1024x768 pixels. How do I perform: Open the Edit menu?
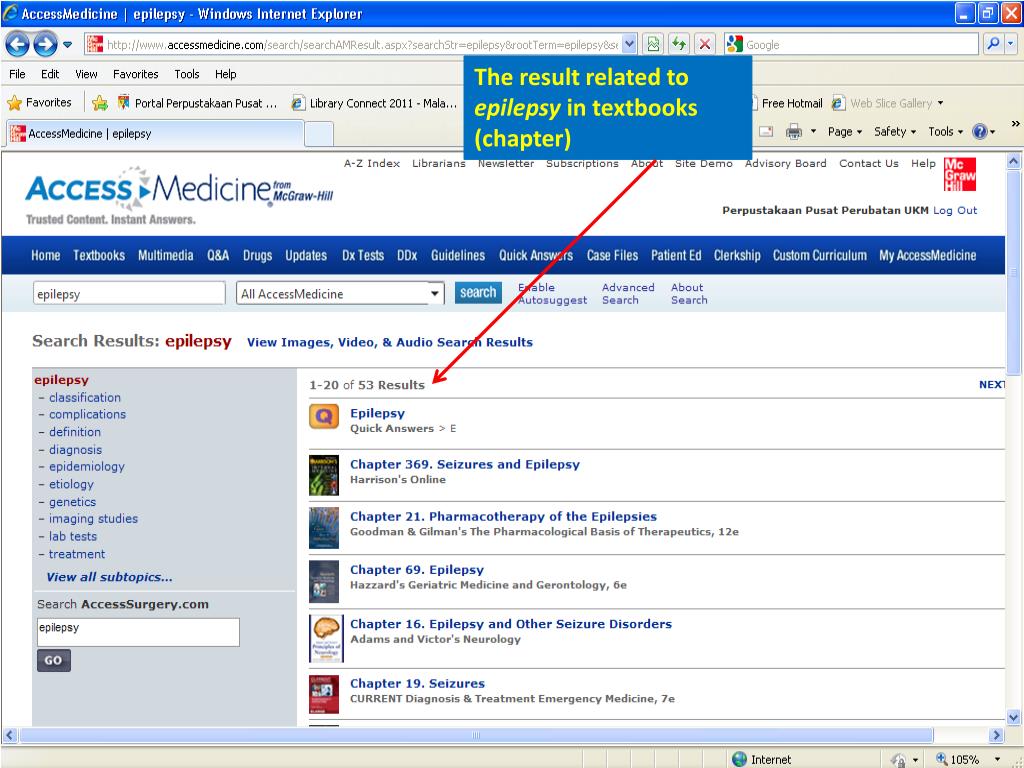tap(50, 74)
